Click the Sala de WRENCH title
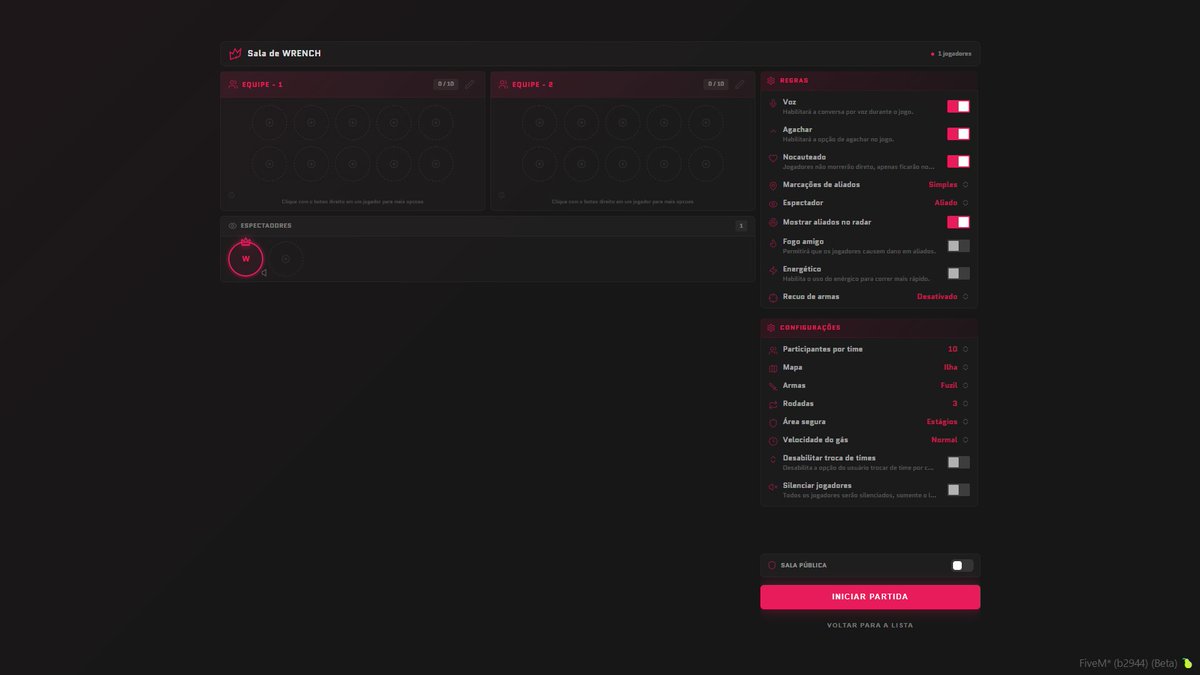Screen dimensions: 1200x675 pyautogui.click(x=284, y=53)
